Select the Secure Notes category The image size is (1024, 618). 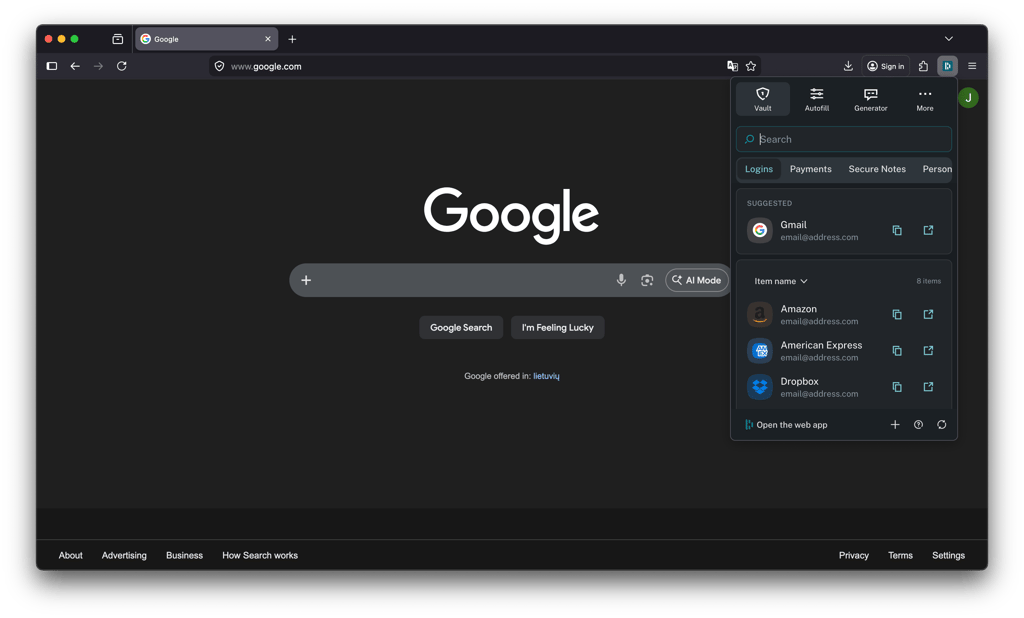(x=877, y=169)
